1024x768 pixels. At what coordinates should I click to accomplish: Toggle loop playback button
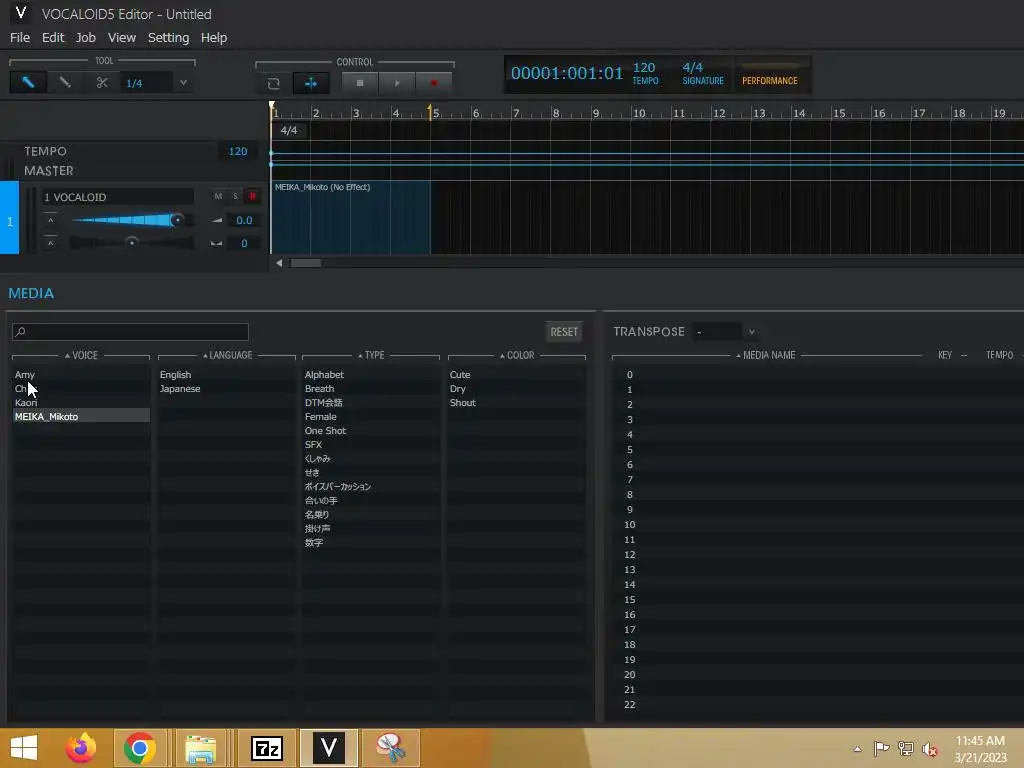[x=274, y=84]
